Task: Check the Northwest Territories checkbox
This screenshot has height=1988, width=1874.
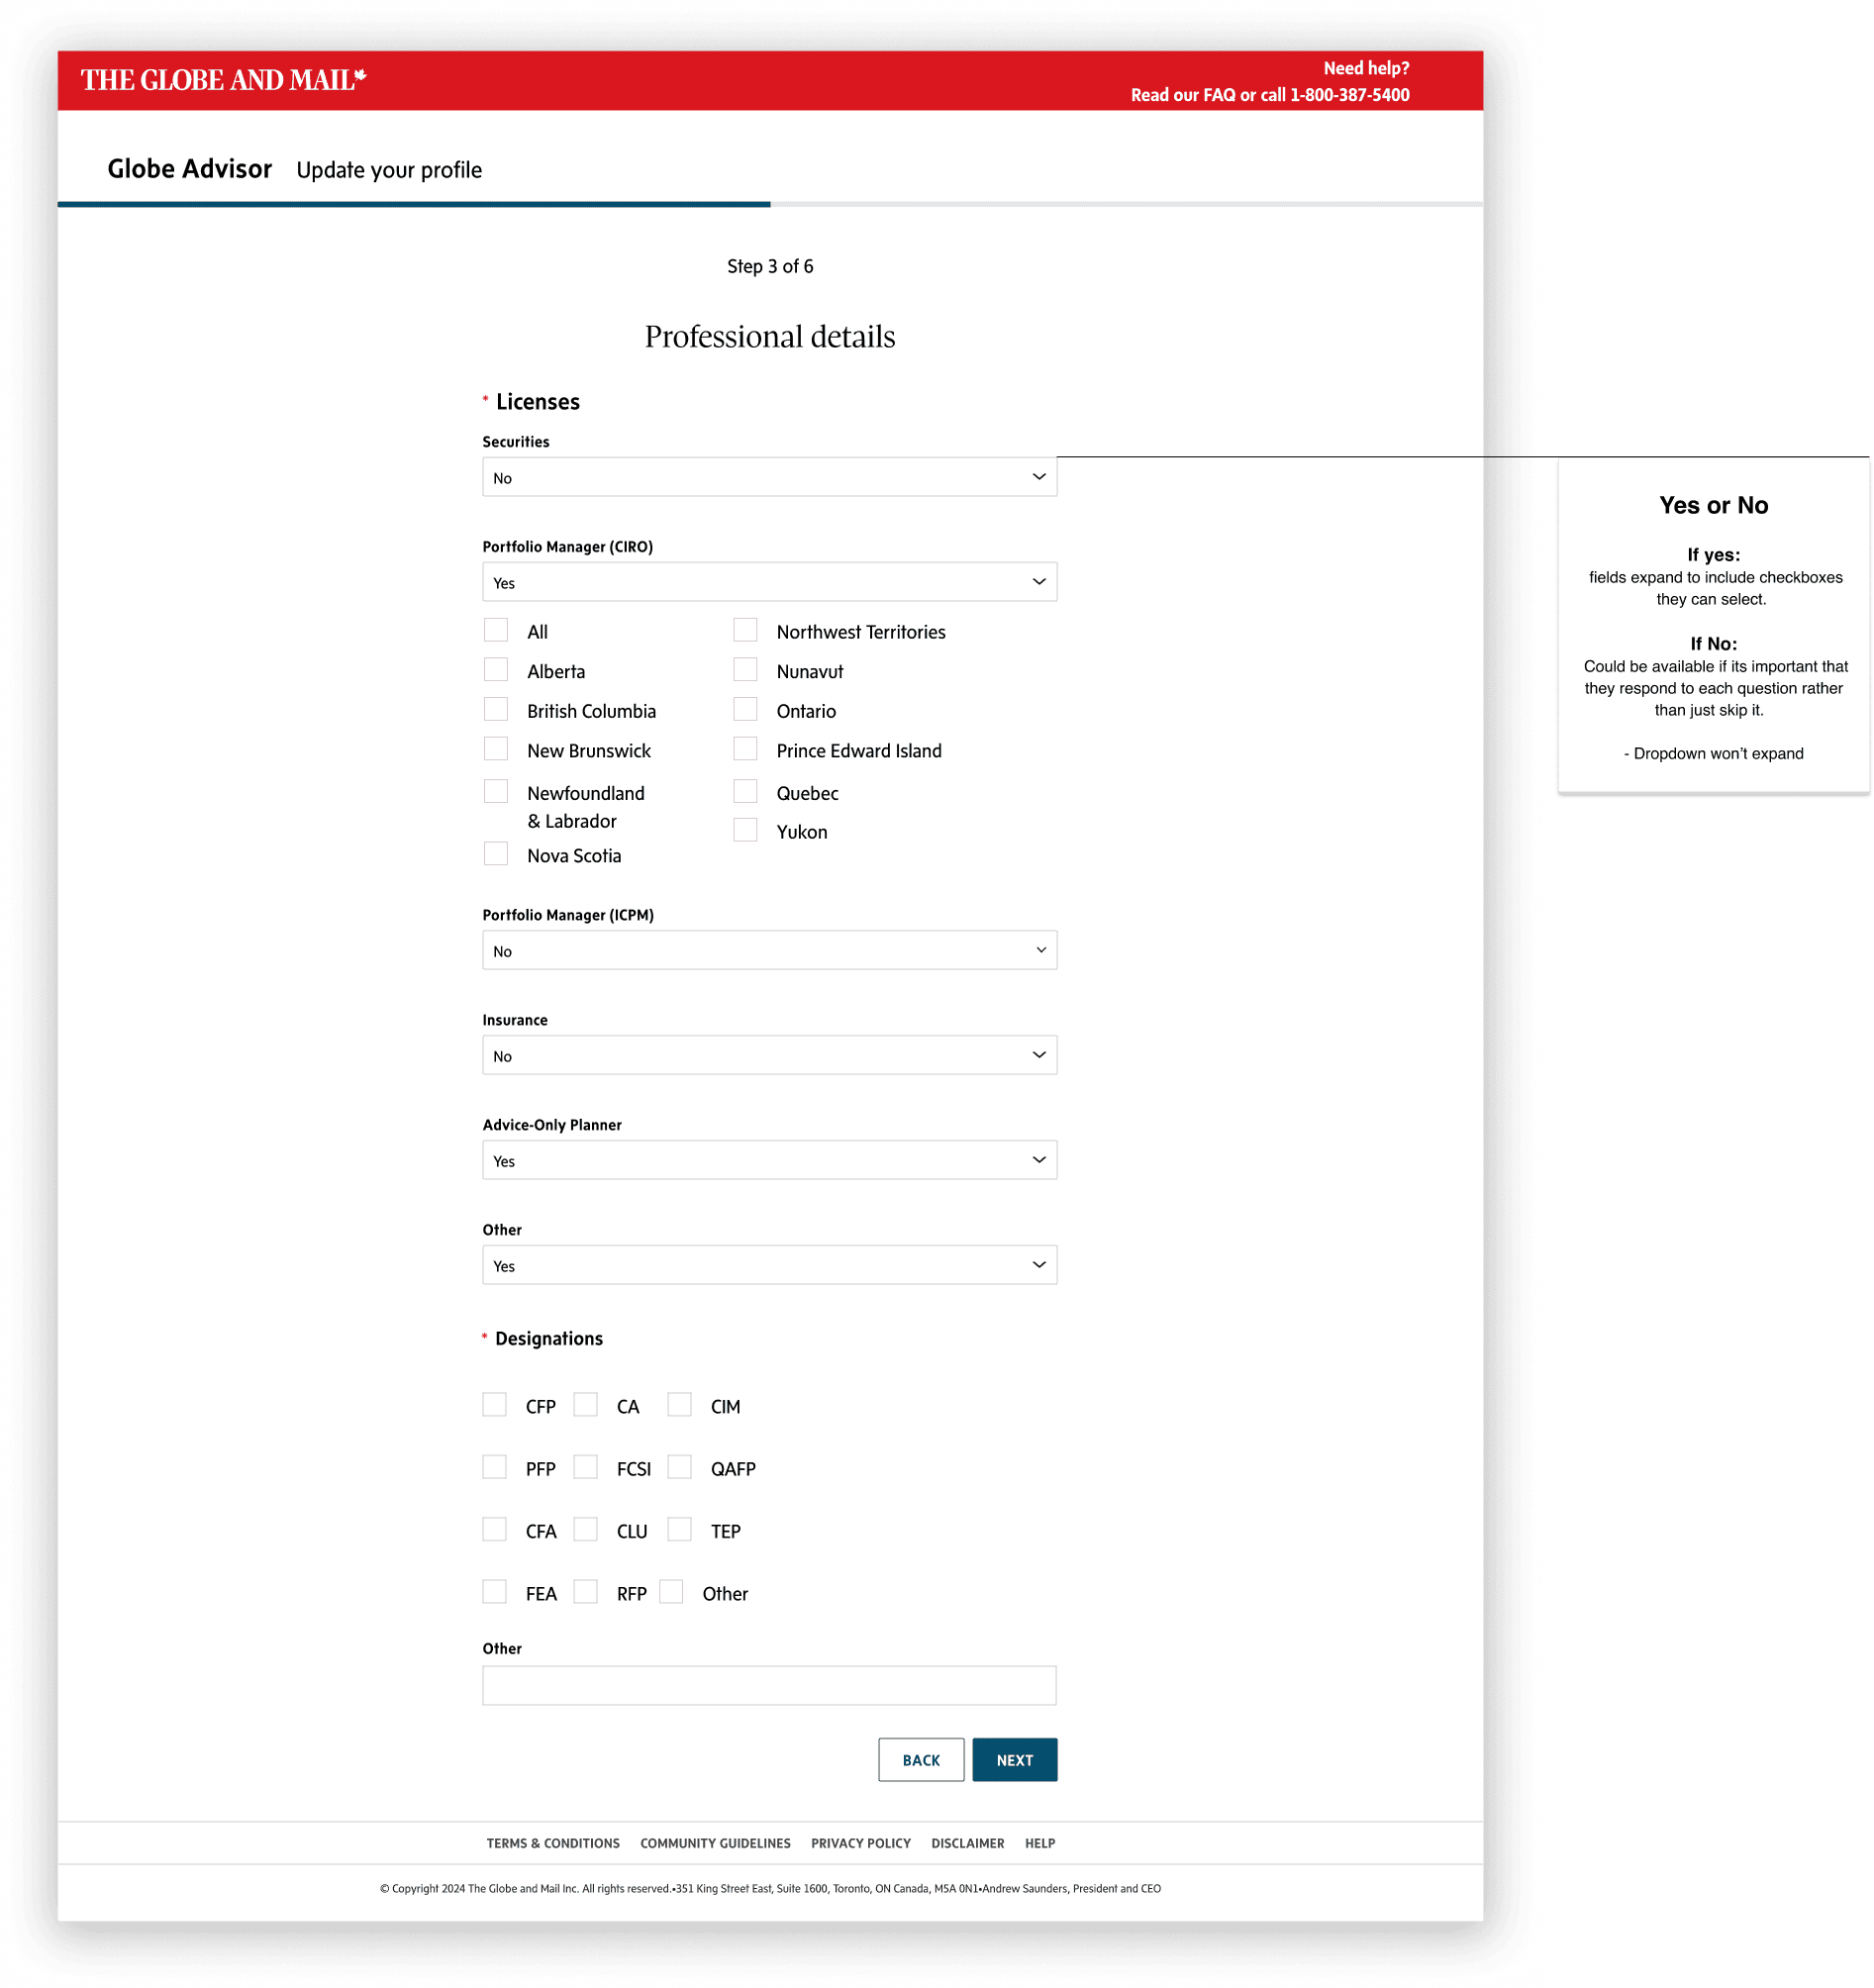Action: click(x=744, y=630)
